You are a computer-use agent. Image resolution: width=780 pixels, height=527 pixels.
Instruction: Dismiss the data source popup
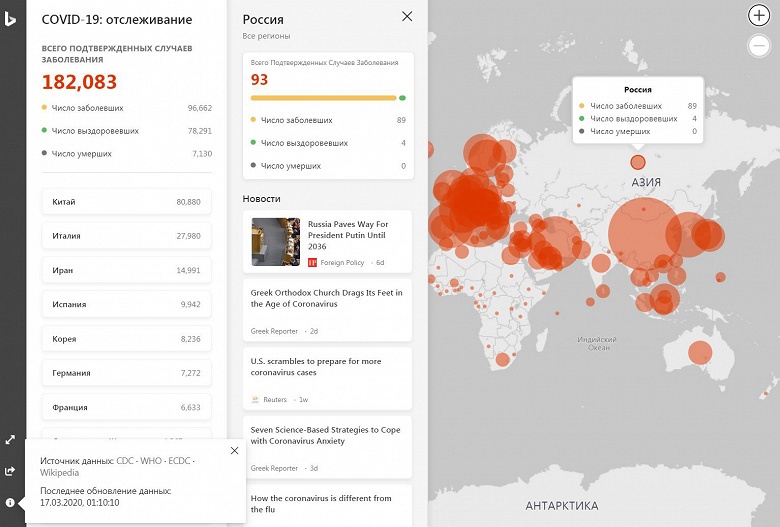pos(234,451)
